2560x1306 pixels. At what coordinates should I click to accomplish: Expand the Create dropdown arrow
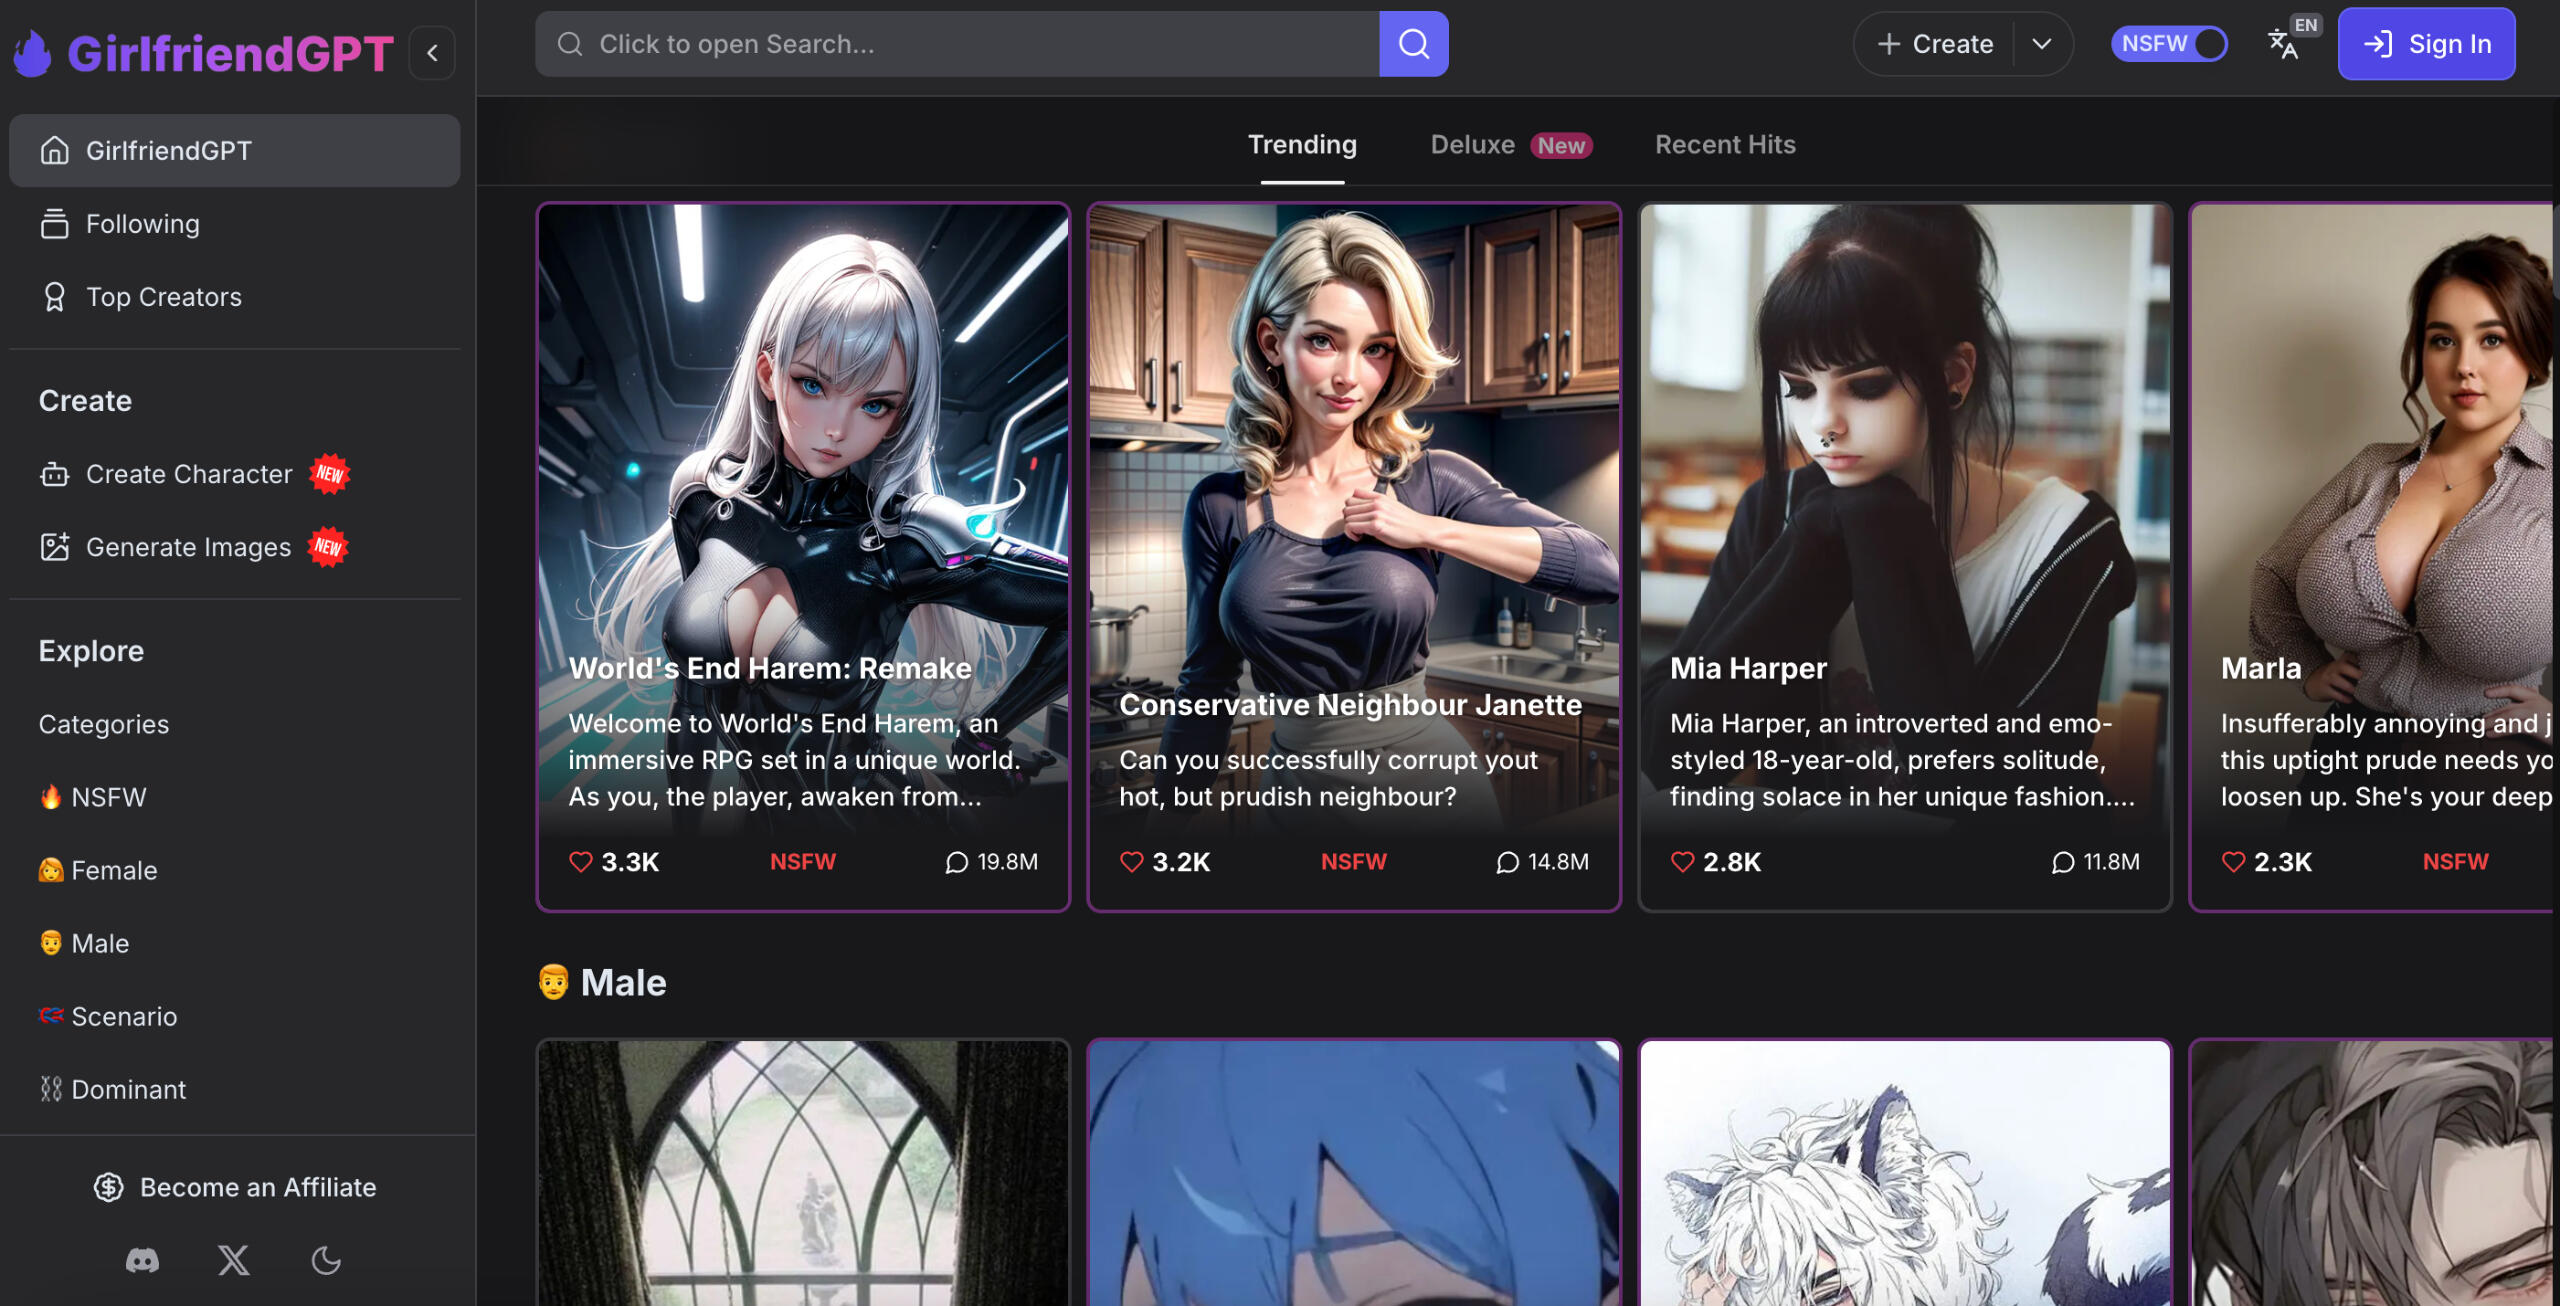(2042, 44)
